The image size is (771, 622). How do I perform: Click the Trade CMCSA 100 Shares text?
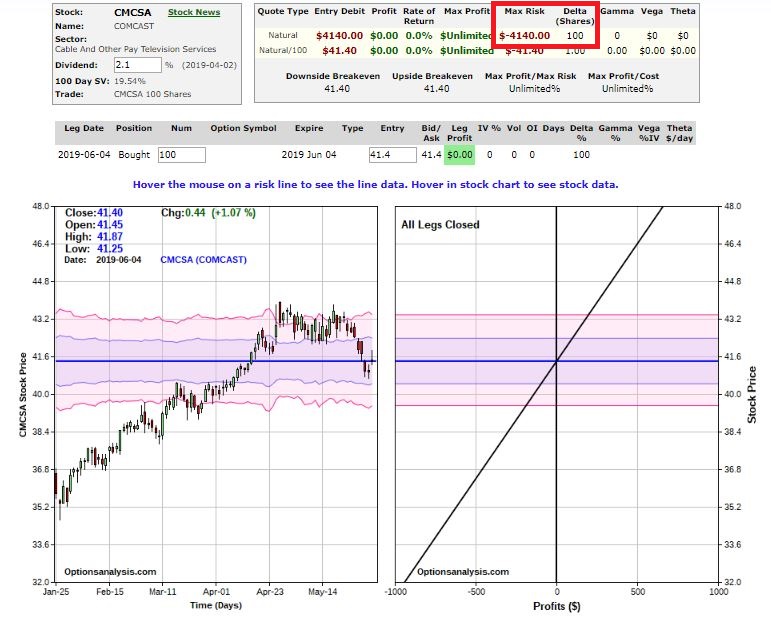point(152,94)
